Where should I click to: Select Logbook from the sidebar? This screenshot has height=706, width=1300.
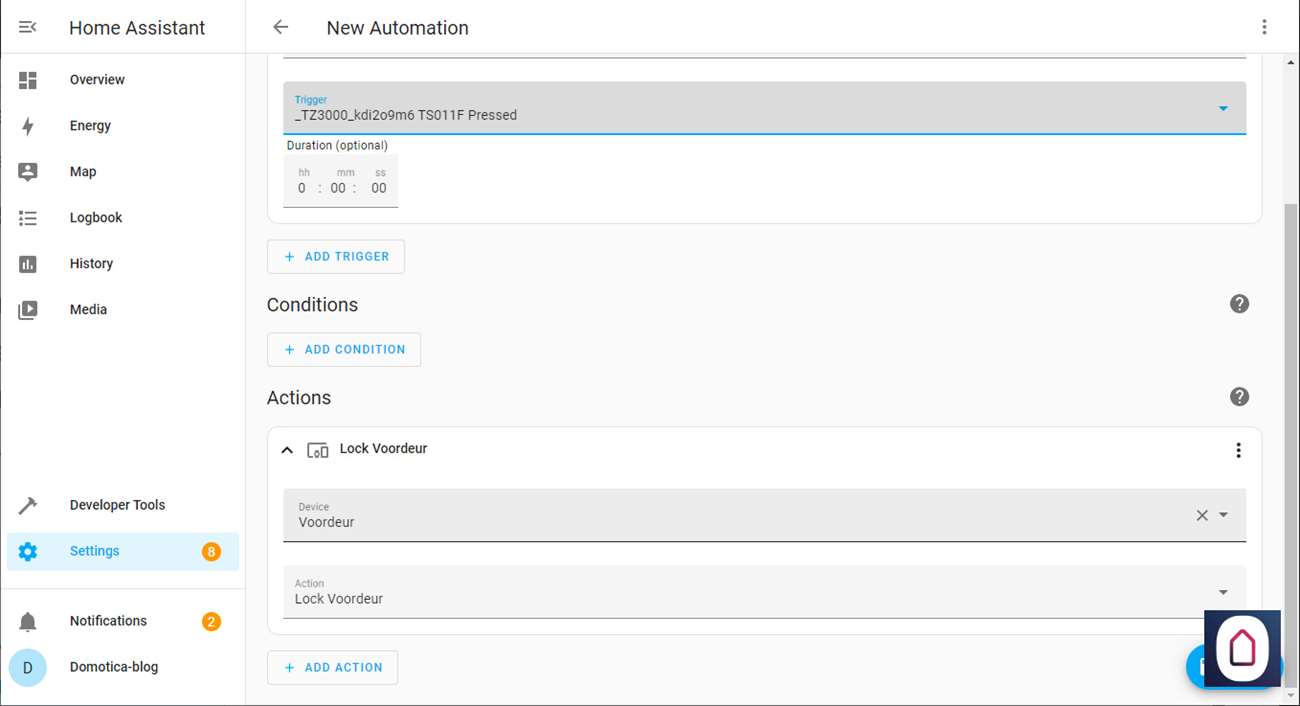pos(96,218)
